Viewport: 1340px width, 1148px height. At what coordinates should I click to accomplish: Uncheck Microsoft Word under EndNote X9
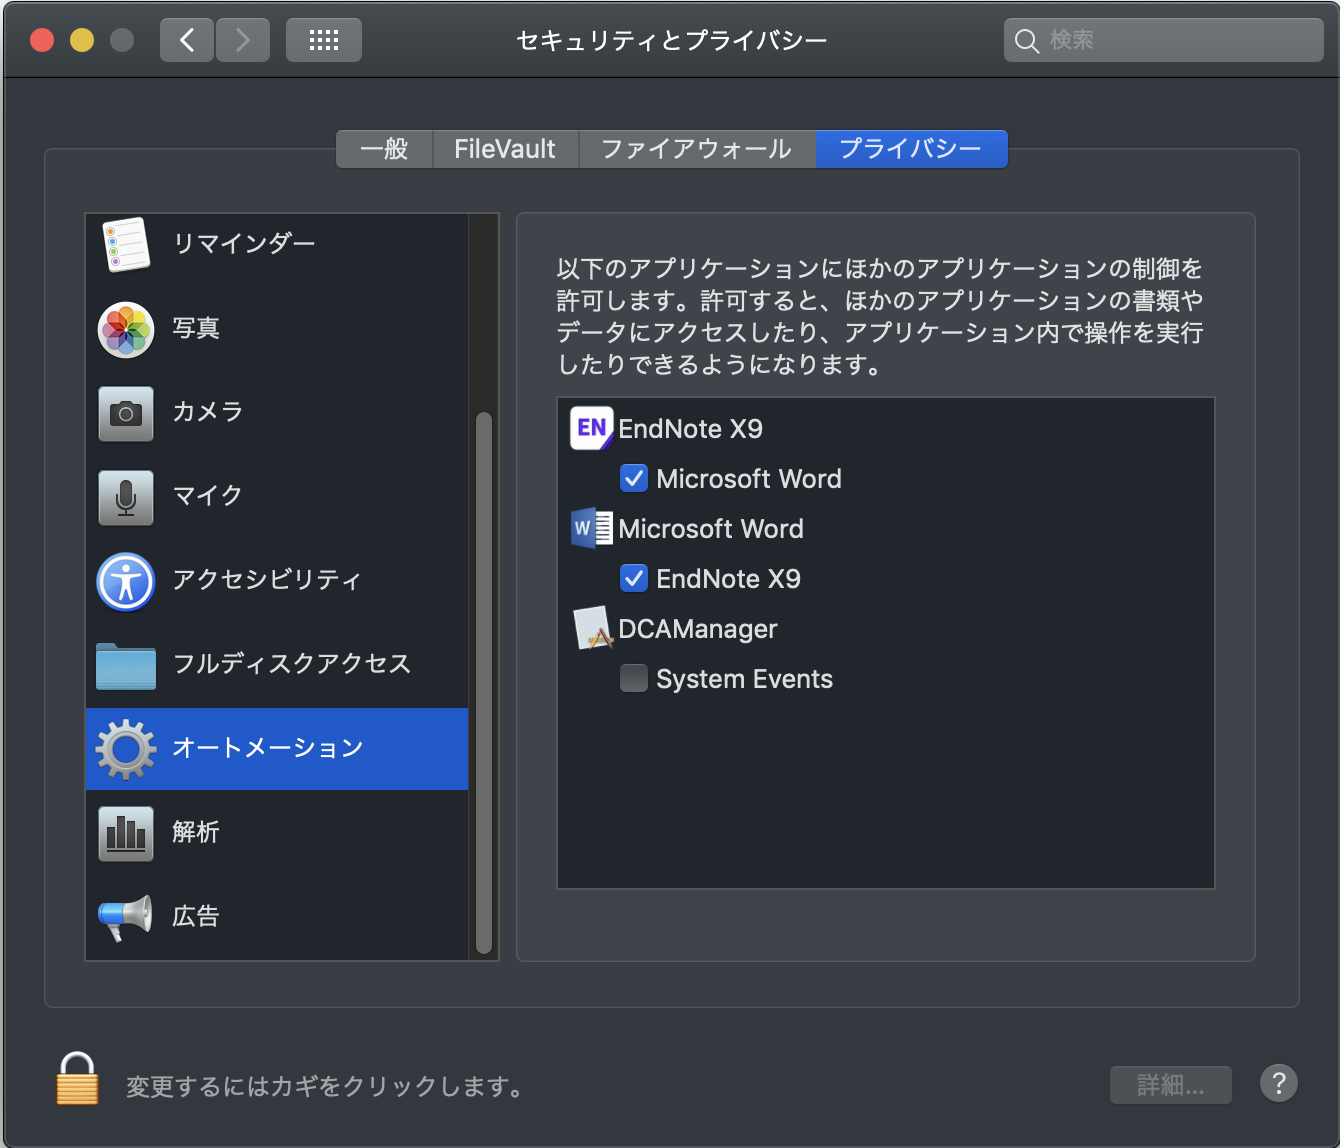[634, 478]
